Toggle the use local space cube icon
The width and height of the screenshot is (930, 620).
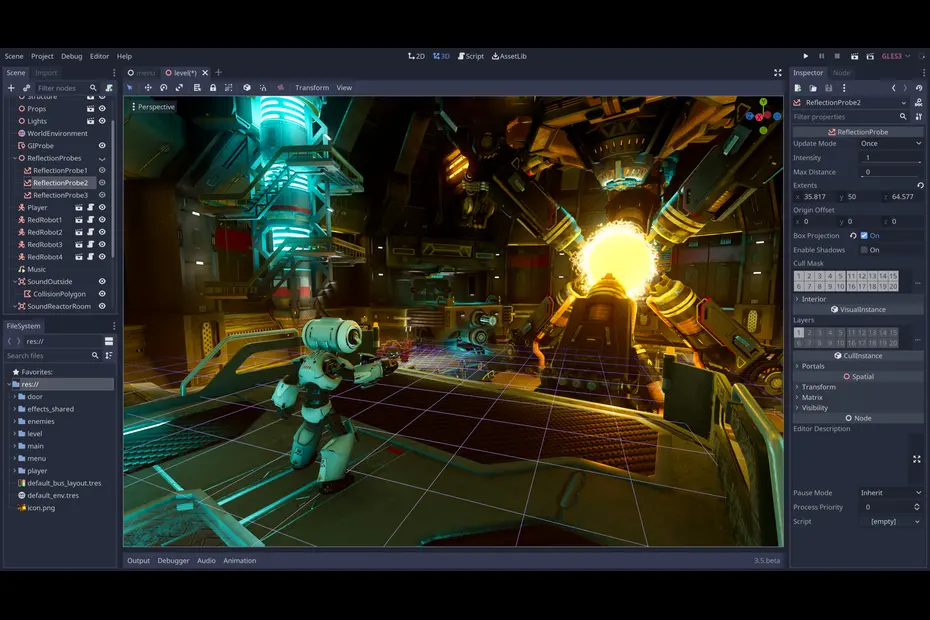247,88
